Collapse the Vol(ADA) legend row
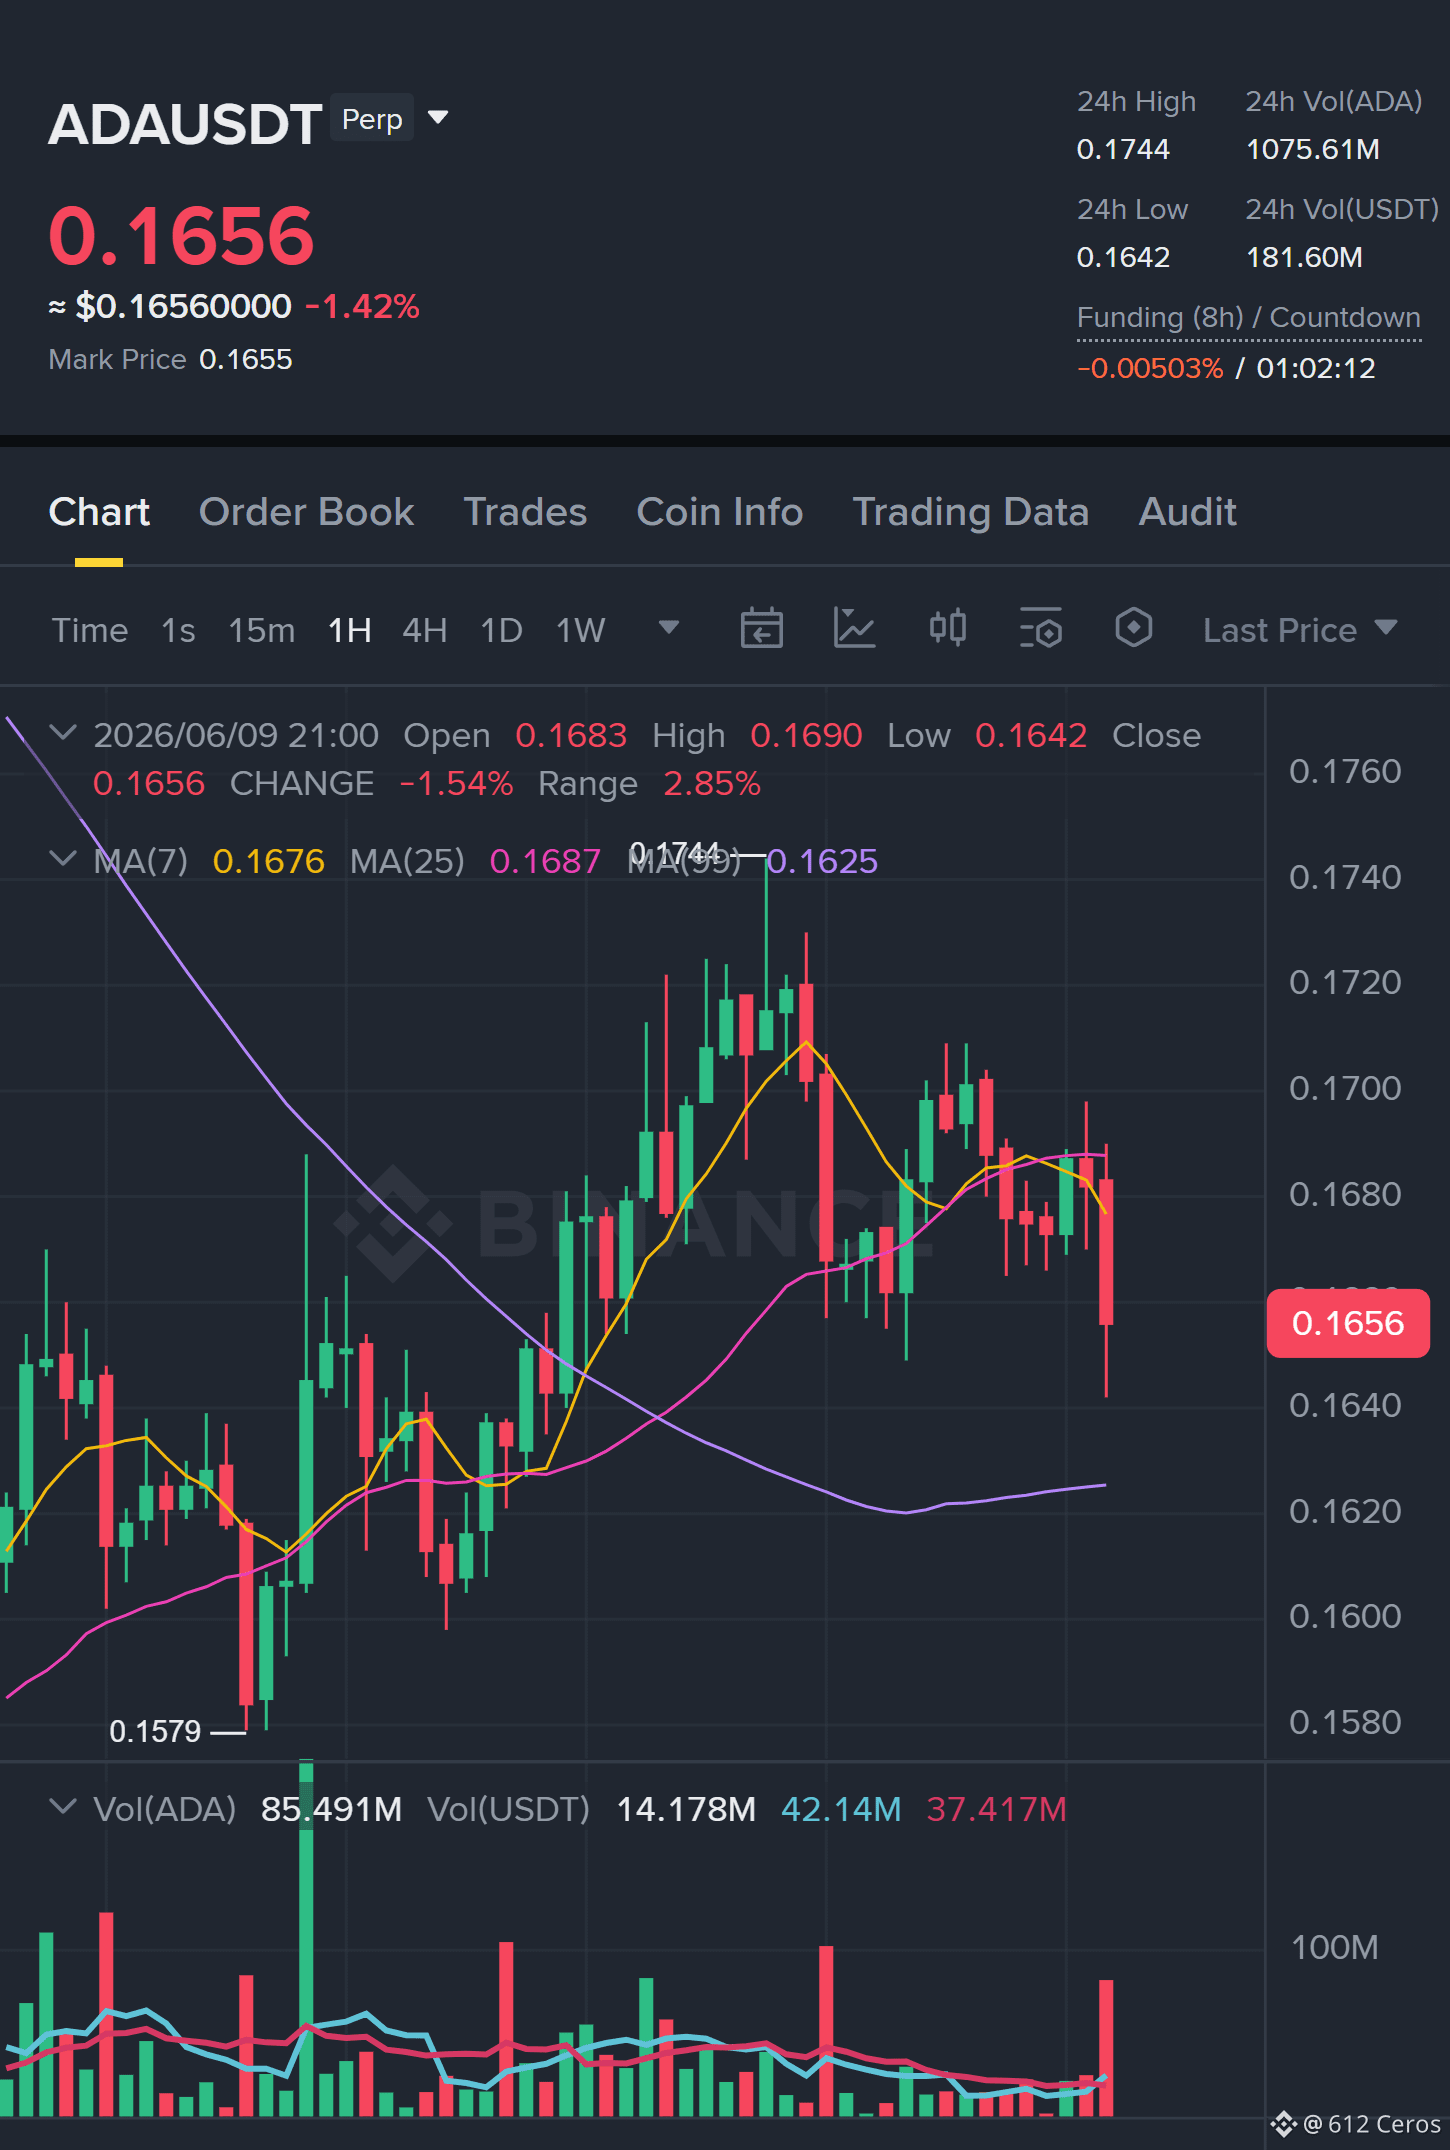 63,1807
